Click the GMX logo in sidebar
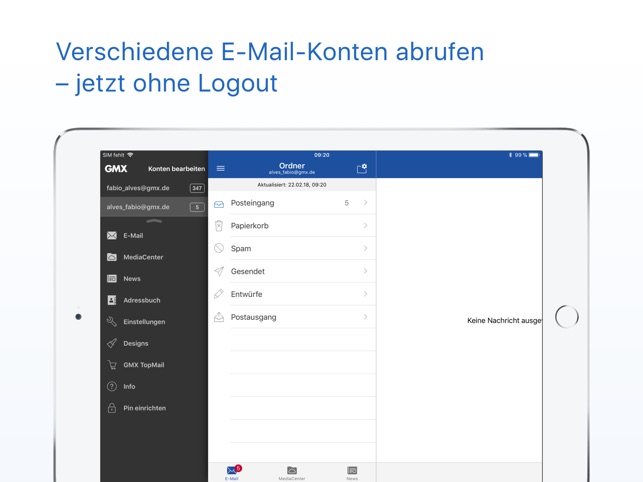The width and height of the screenshot is (643, 482). click(116, 169)
